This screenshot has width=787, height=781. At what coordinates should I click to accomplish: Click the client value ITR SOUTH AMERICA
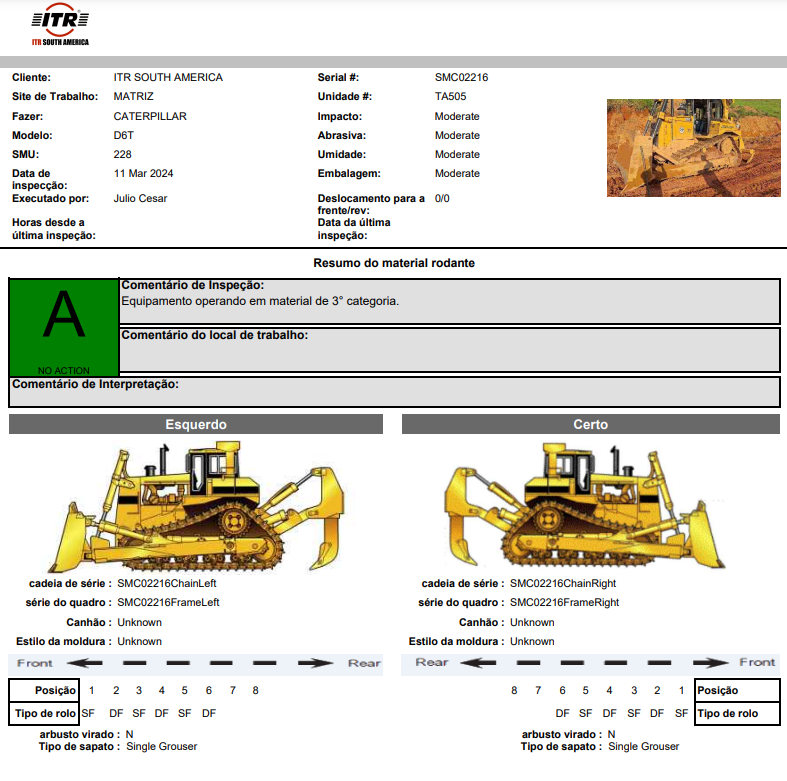(168, 77)
